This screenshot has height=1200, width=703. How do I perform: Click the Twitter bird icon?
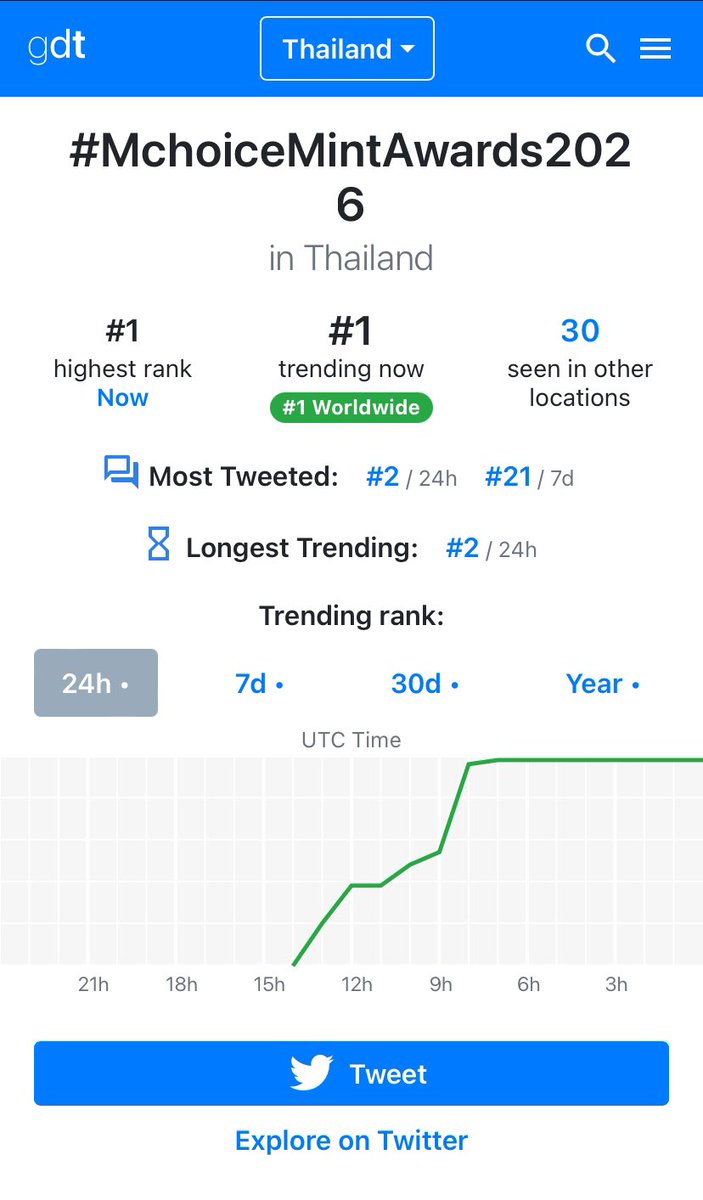point(311,1074)
